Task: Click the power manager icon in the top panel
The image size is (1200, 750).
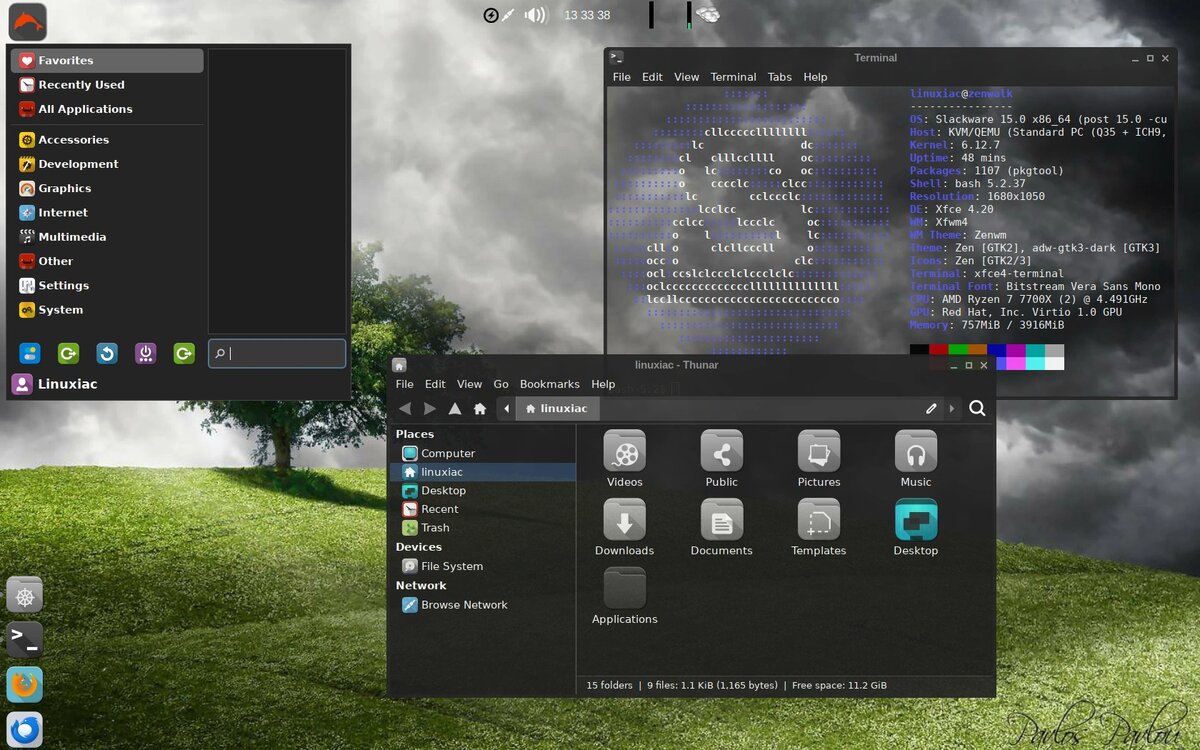Action: 491,15
